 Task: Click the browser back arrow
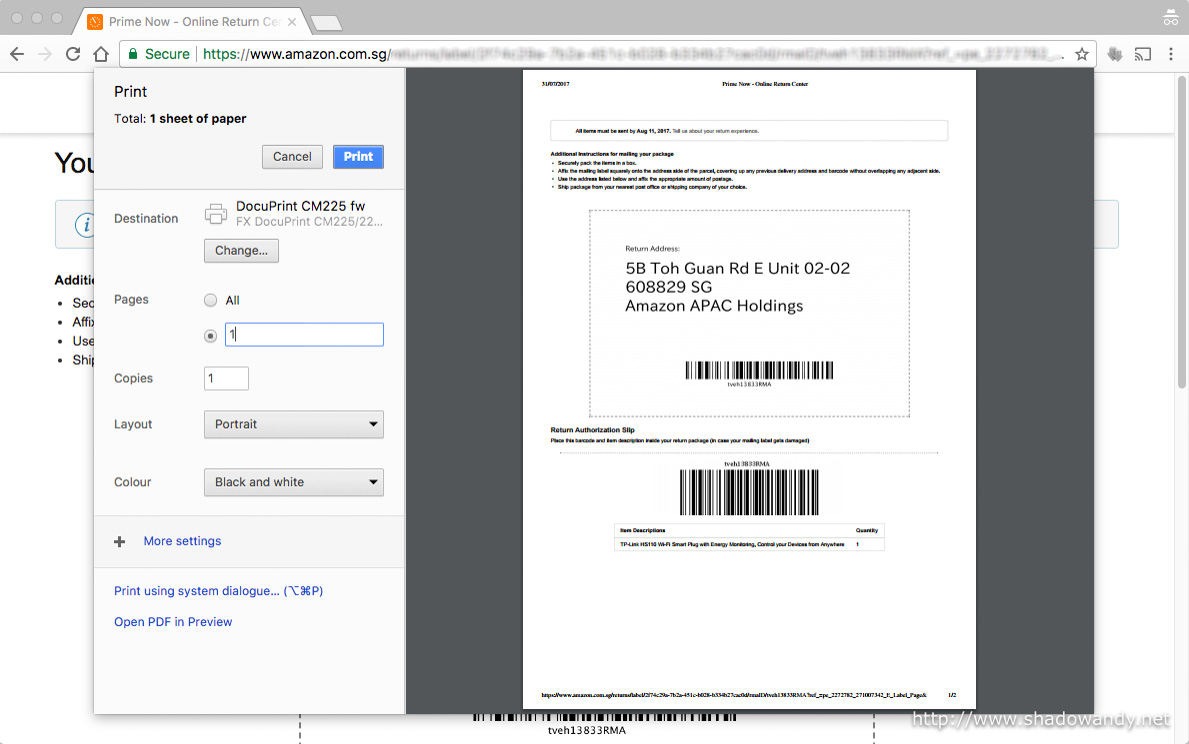[x=16, y=54]
